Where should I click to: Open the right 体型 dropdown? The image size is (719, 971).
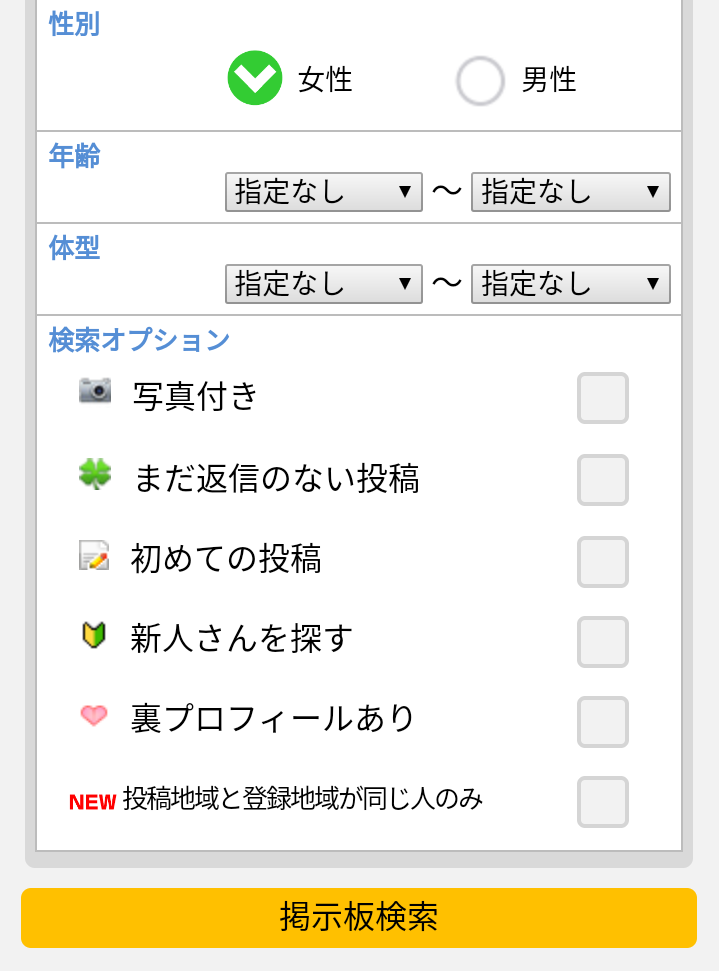point(570,284)
